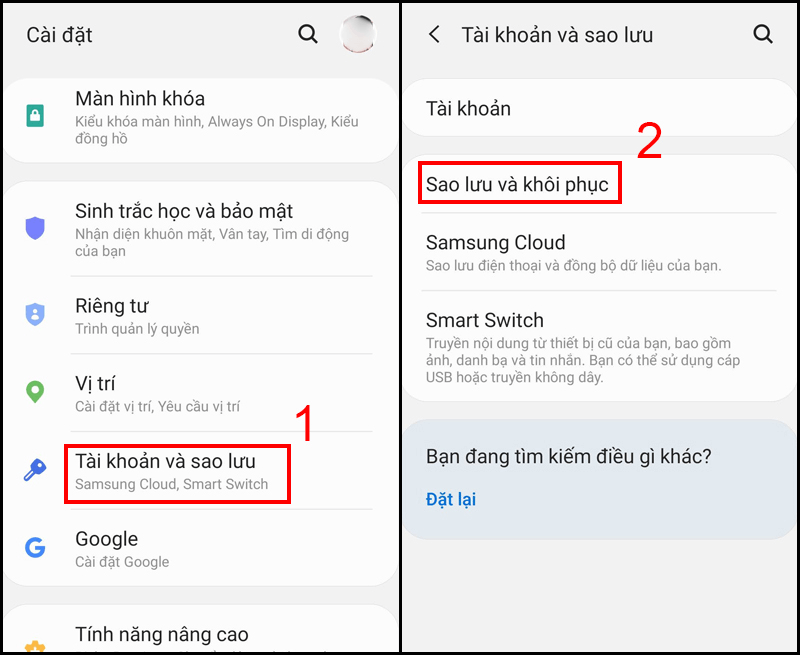Tap the Riêng tư privacy shield icon
The image size is (800, 655).
click(x=35, y=314)
